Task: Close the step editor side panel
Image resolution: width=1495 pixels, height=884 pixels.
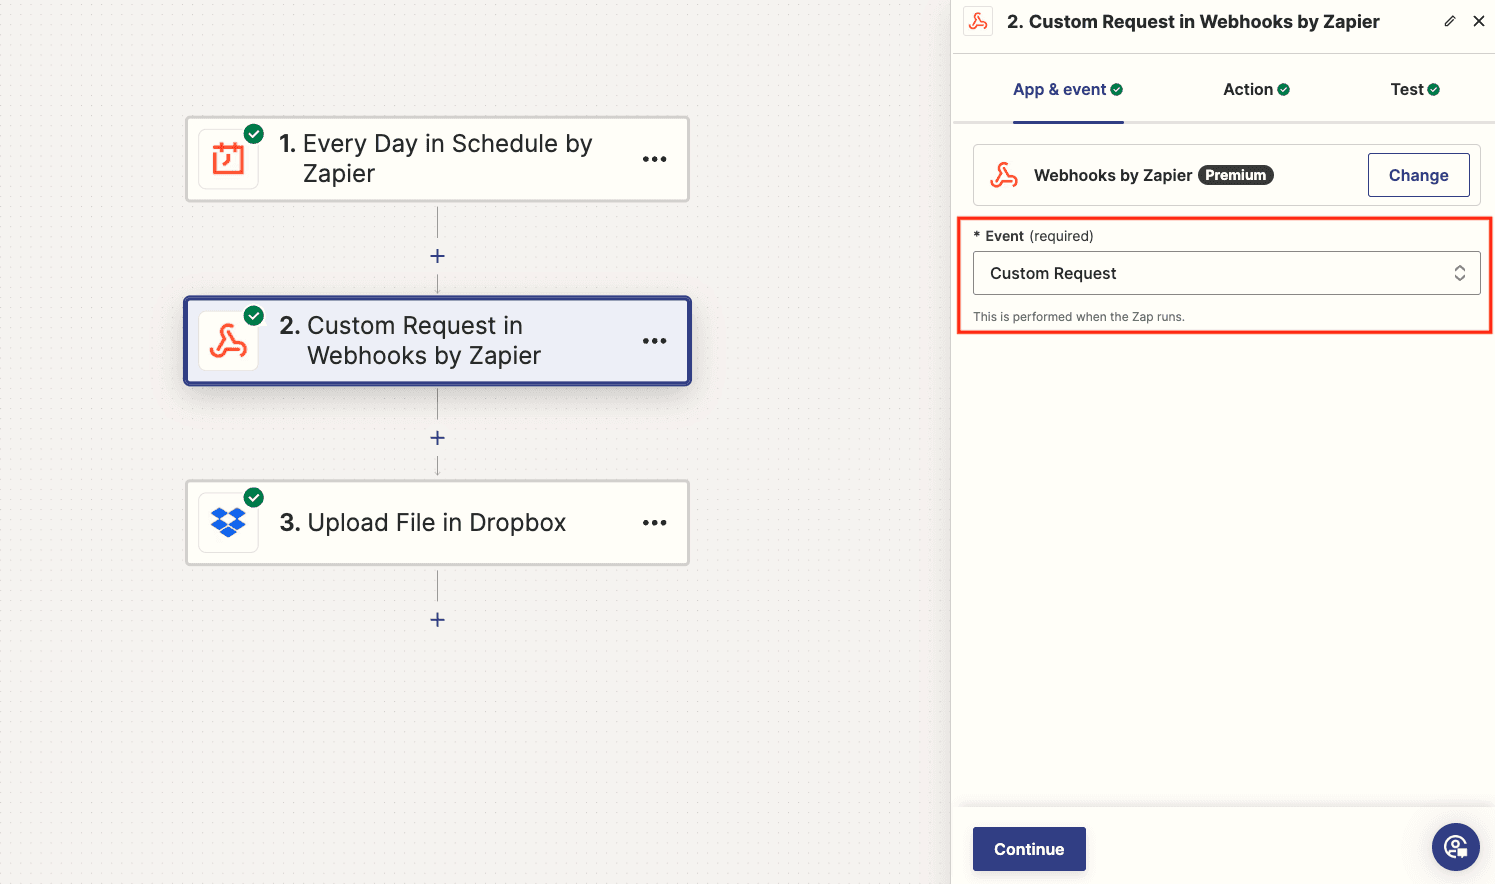Action: click(x=1479, y=21)
